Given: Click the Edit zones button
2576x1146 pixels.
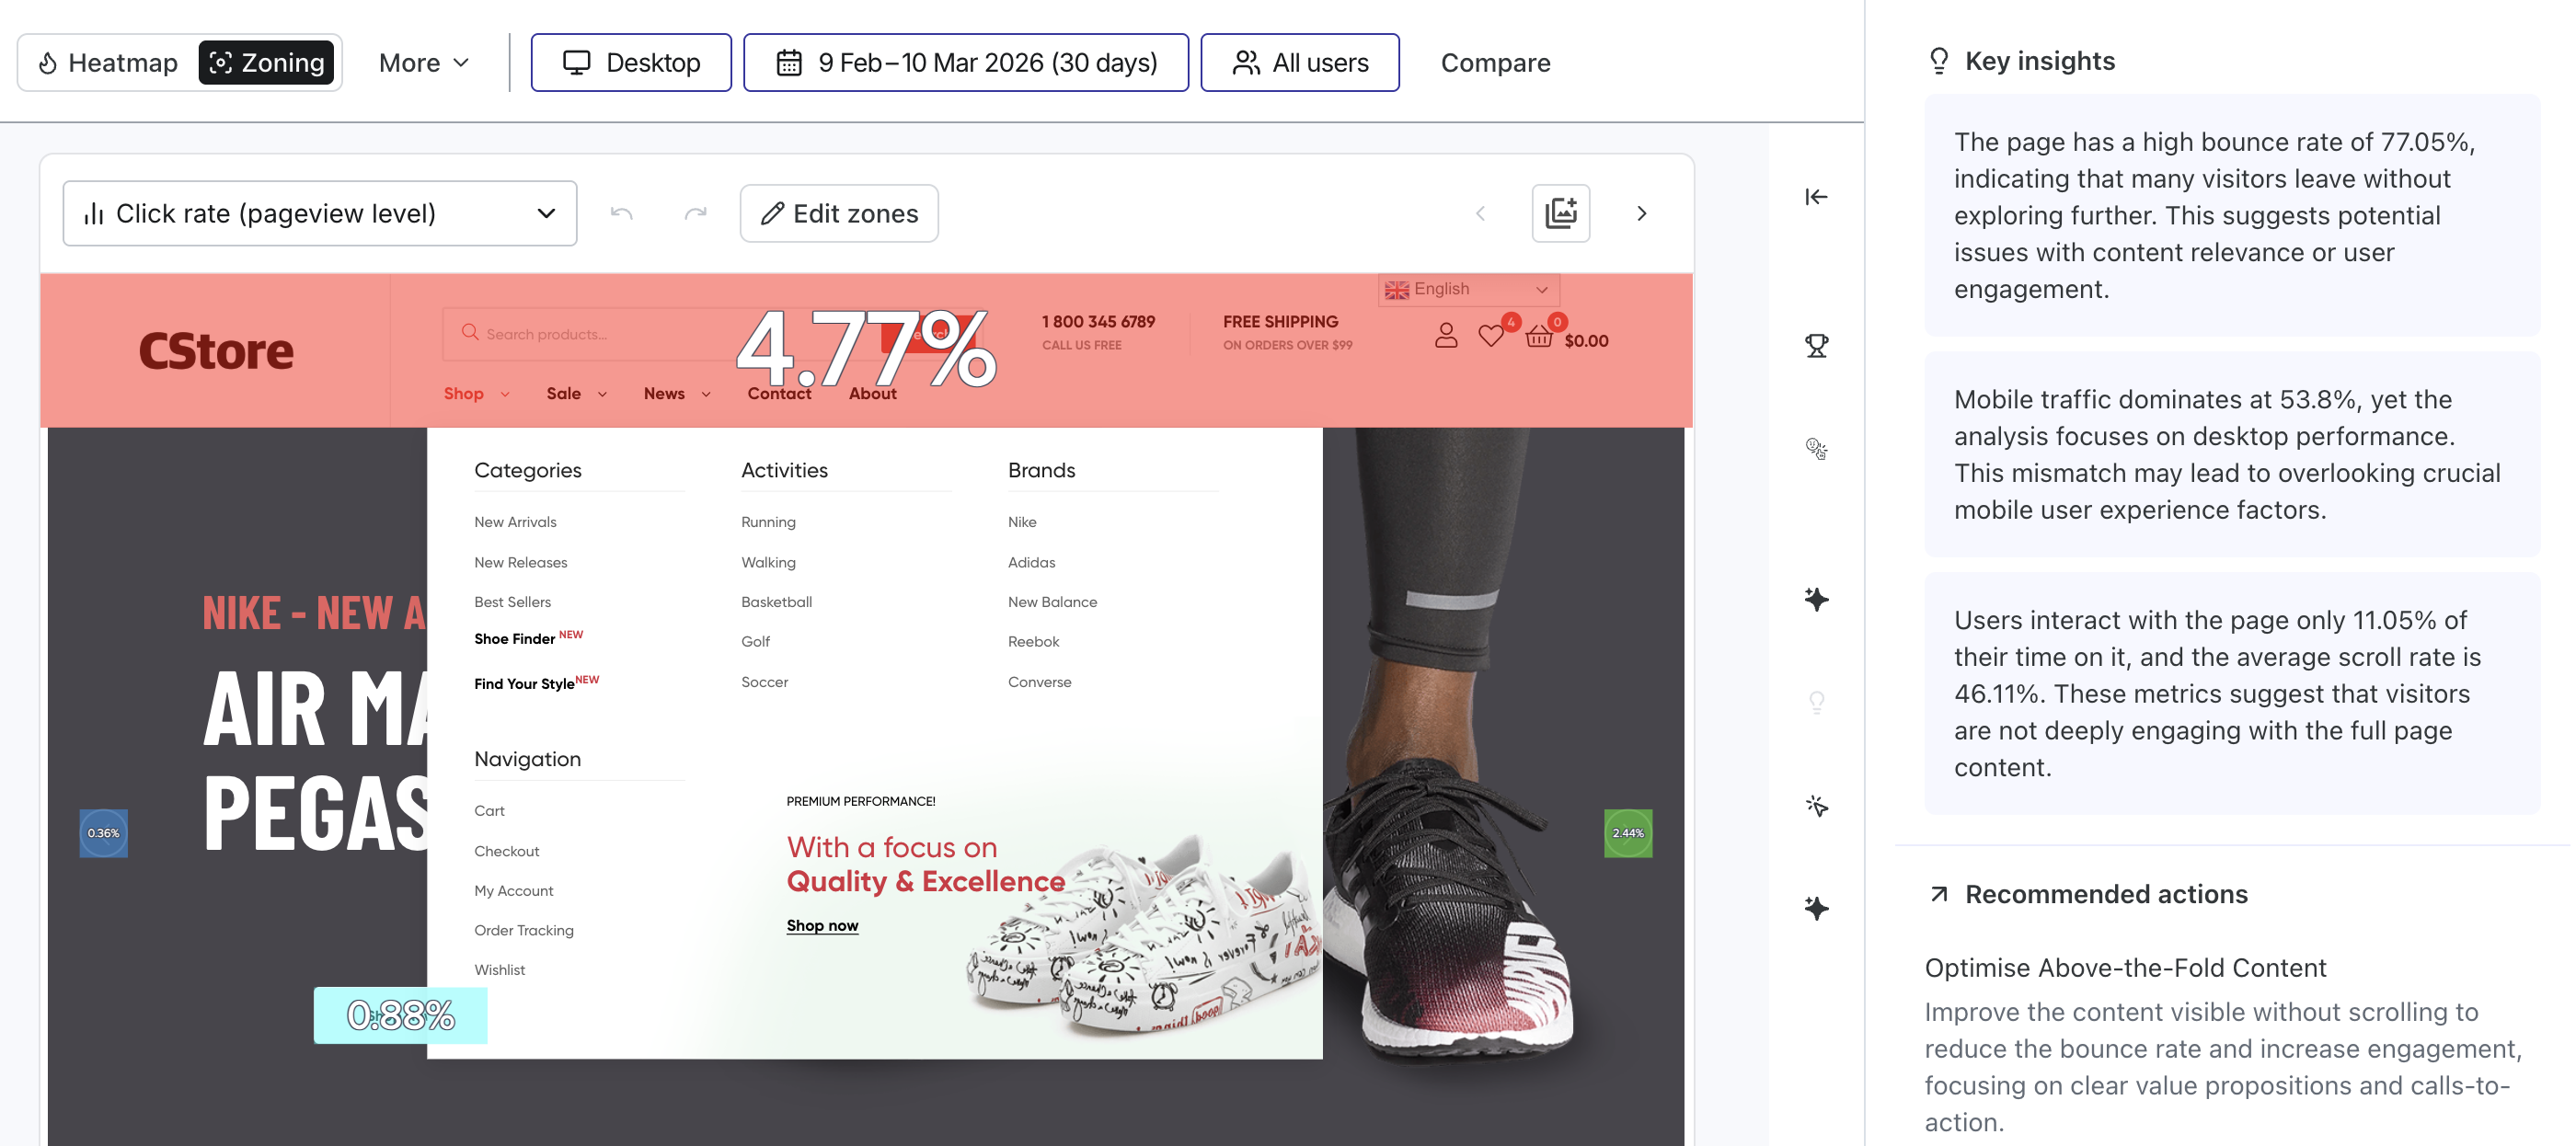Looking at the screenshot, I should click(839, 213).
